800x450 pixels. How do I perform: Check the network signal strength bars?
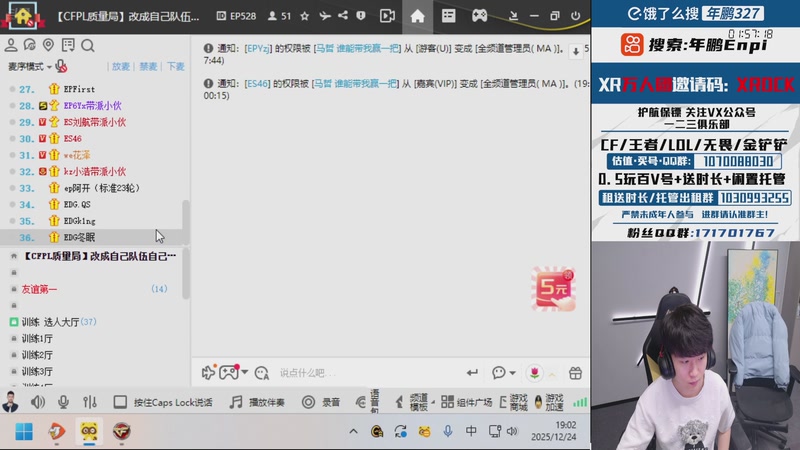(x=580, y=403)
